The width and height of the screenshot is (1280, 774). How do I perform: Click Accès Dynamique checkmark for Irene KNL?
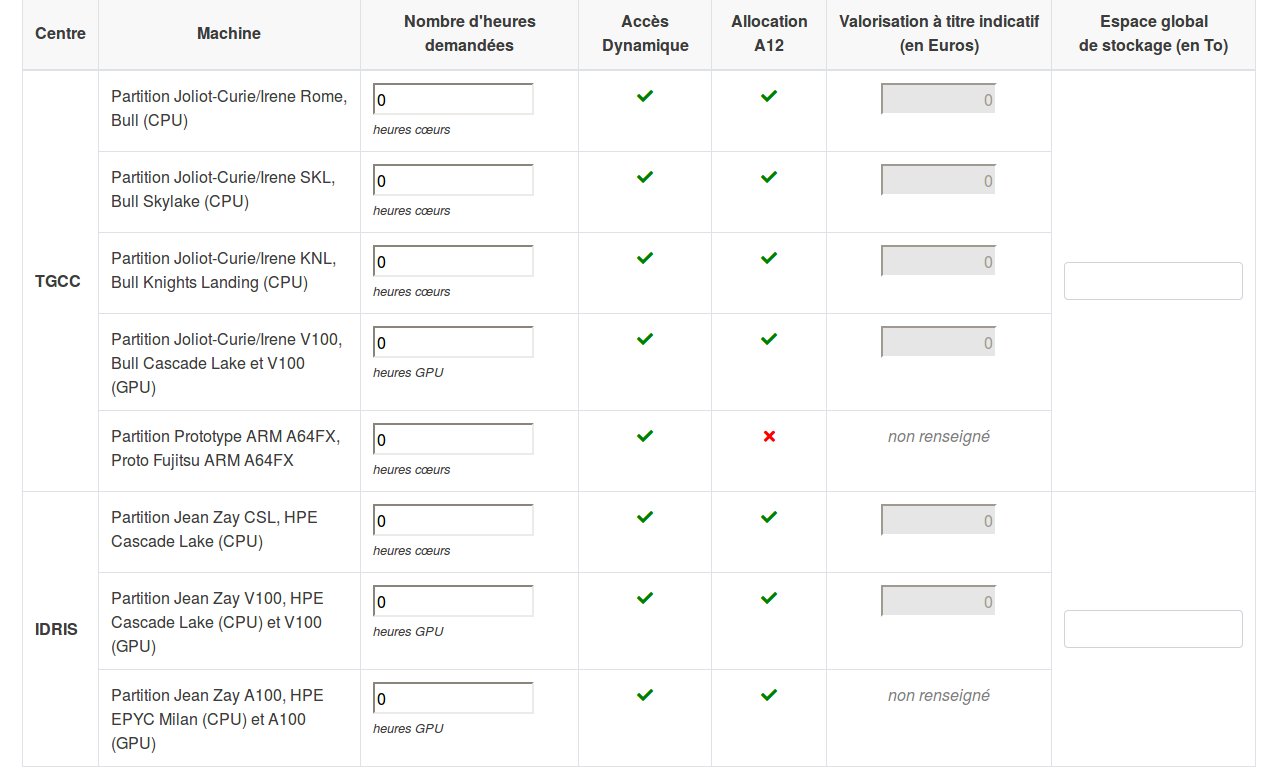[x=645, y=258]
